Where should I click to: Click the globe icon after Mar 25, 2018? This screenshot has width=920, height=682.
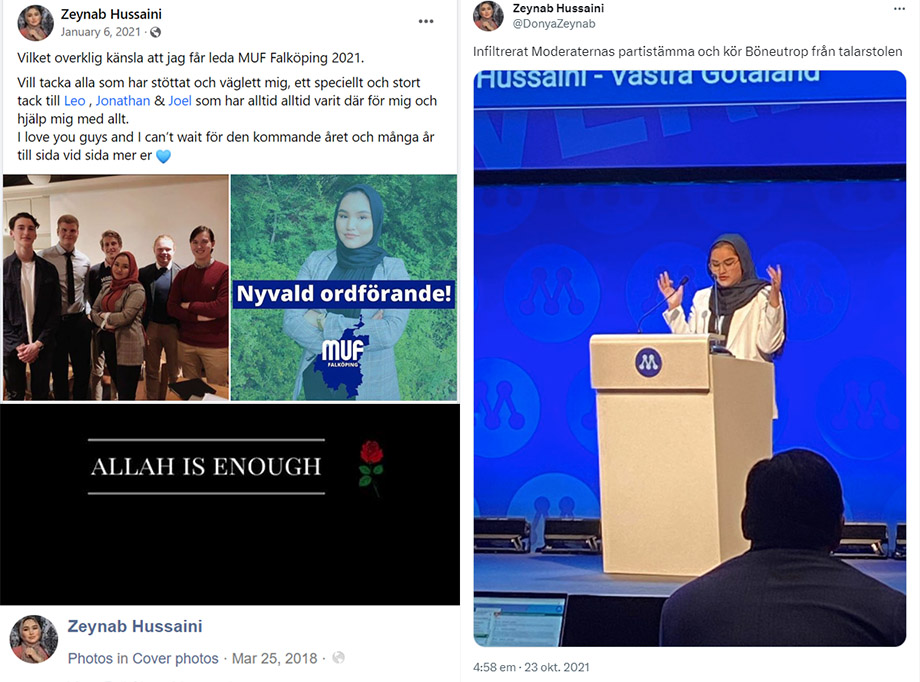(339, 658)
